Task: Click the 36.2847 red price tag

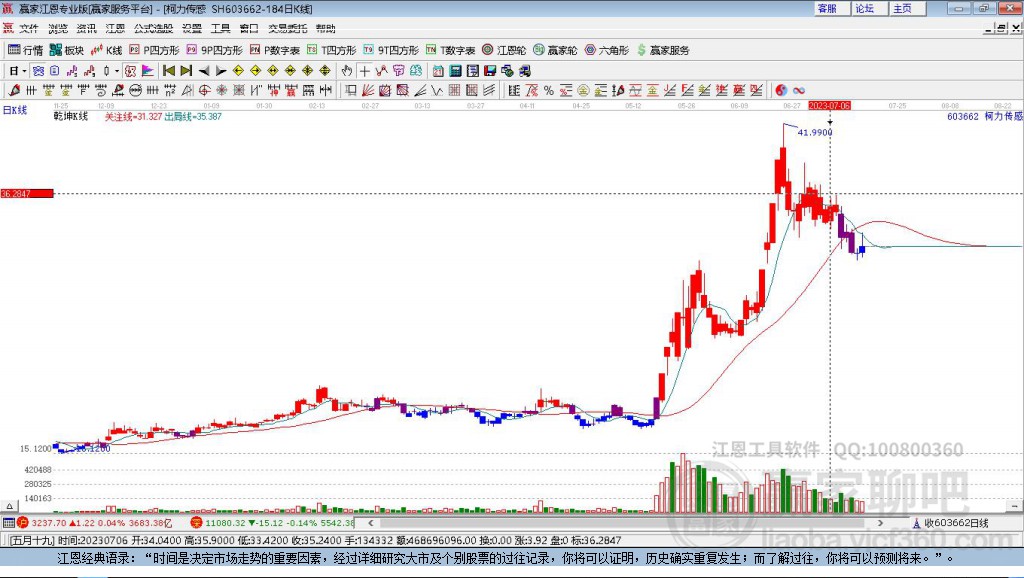Action: [27, 193]
